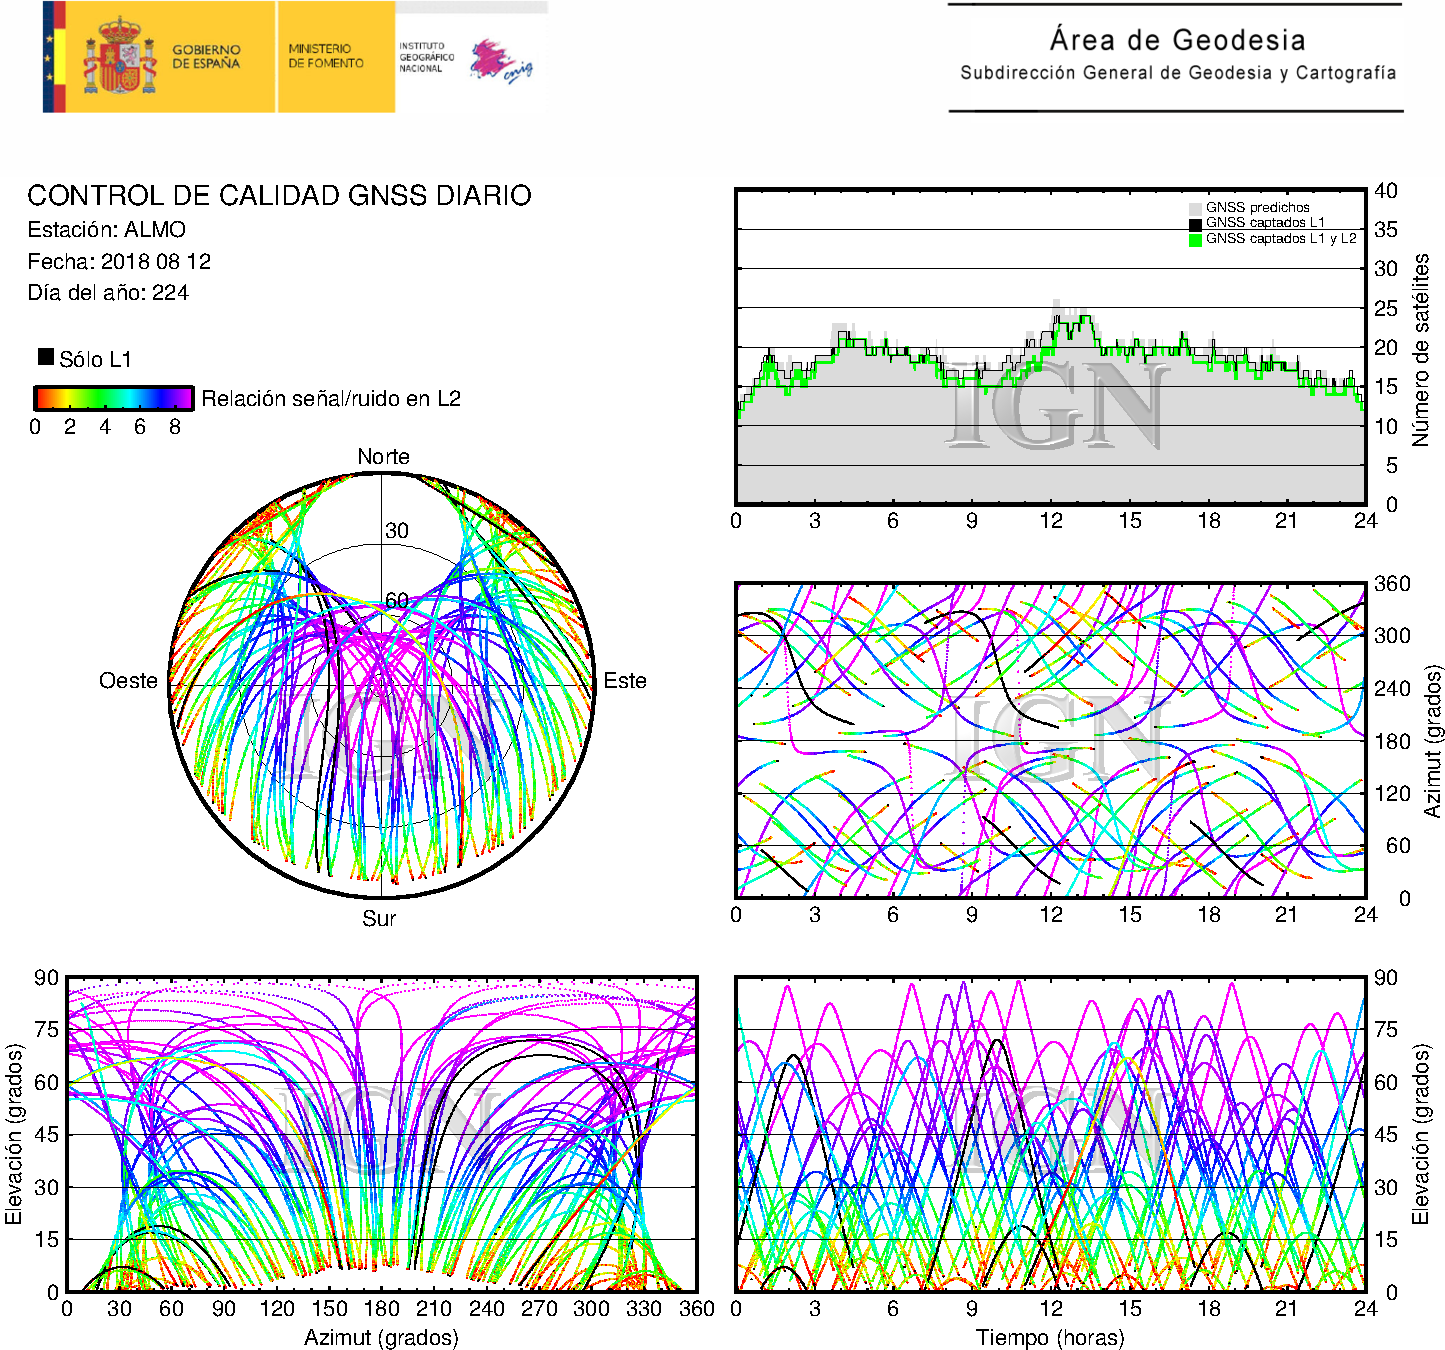This screenshot has height=1350, width=1445.
Task: Click the 'Sur' label on the skyplot
Action: pyautogui.click(x=379, y=918)
